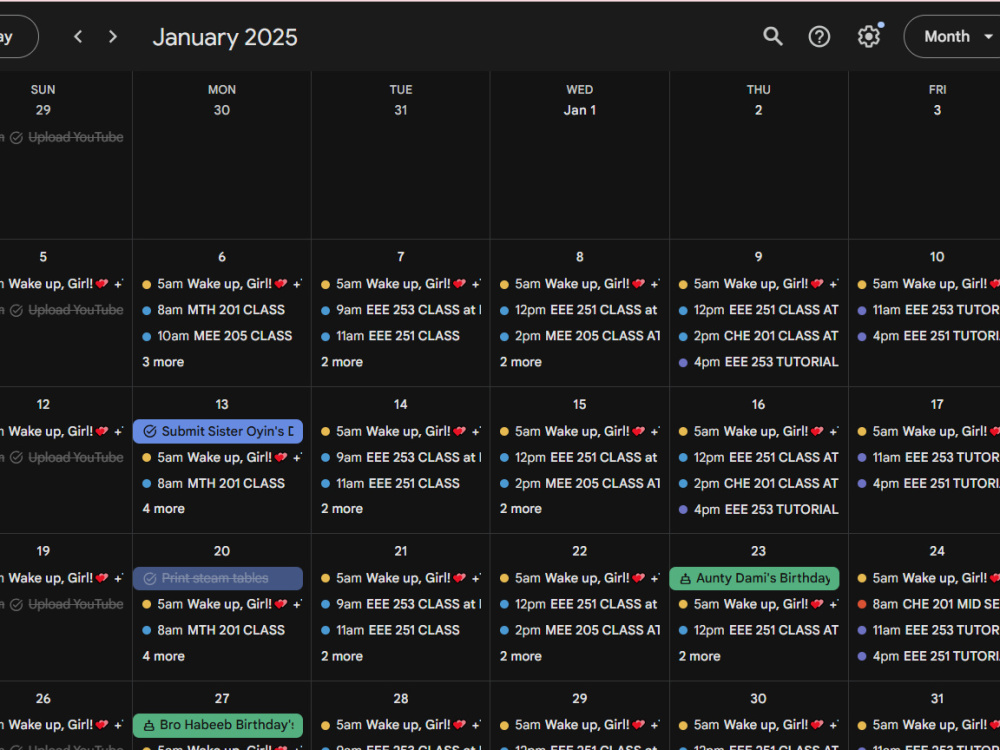Open 4pm EEE 251 tutorial on January 24
1000x750 pixels.
(928, 656)
